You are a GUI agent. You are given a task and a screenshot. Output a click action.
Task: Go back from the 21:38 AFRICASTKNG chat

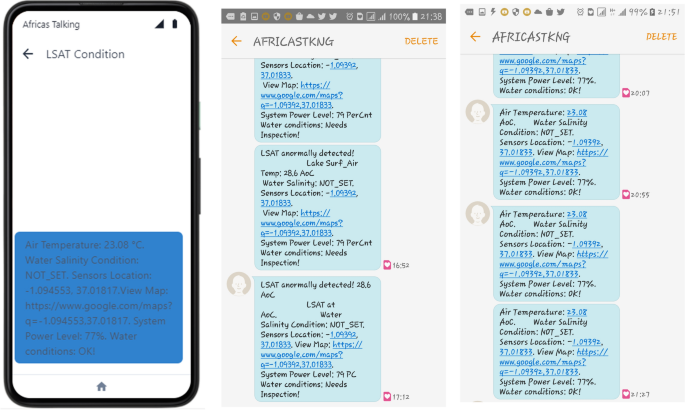tap(236, 41)
